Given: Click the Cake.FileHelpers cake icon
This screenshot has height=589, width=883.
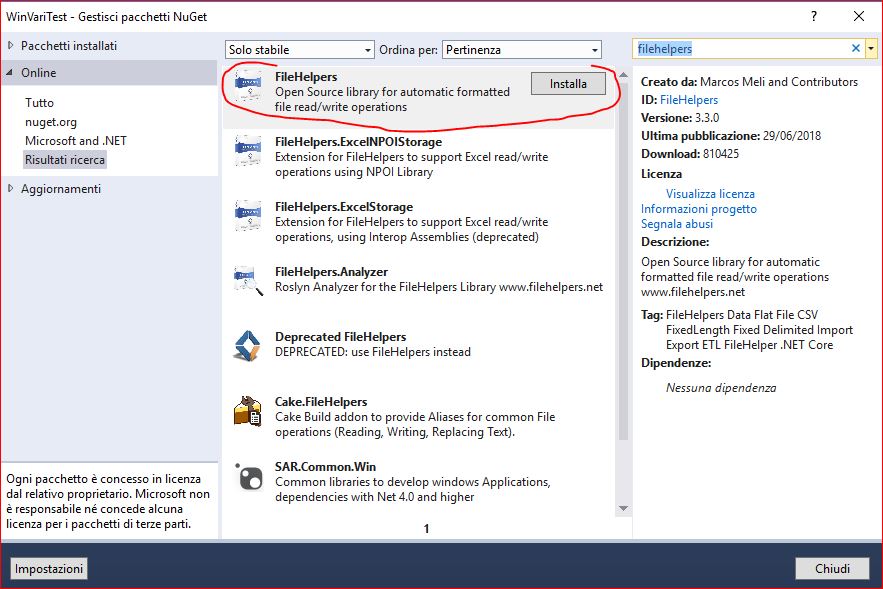Looking at the screenshot, I should pyautogui.click(x=248, y=410).
